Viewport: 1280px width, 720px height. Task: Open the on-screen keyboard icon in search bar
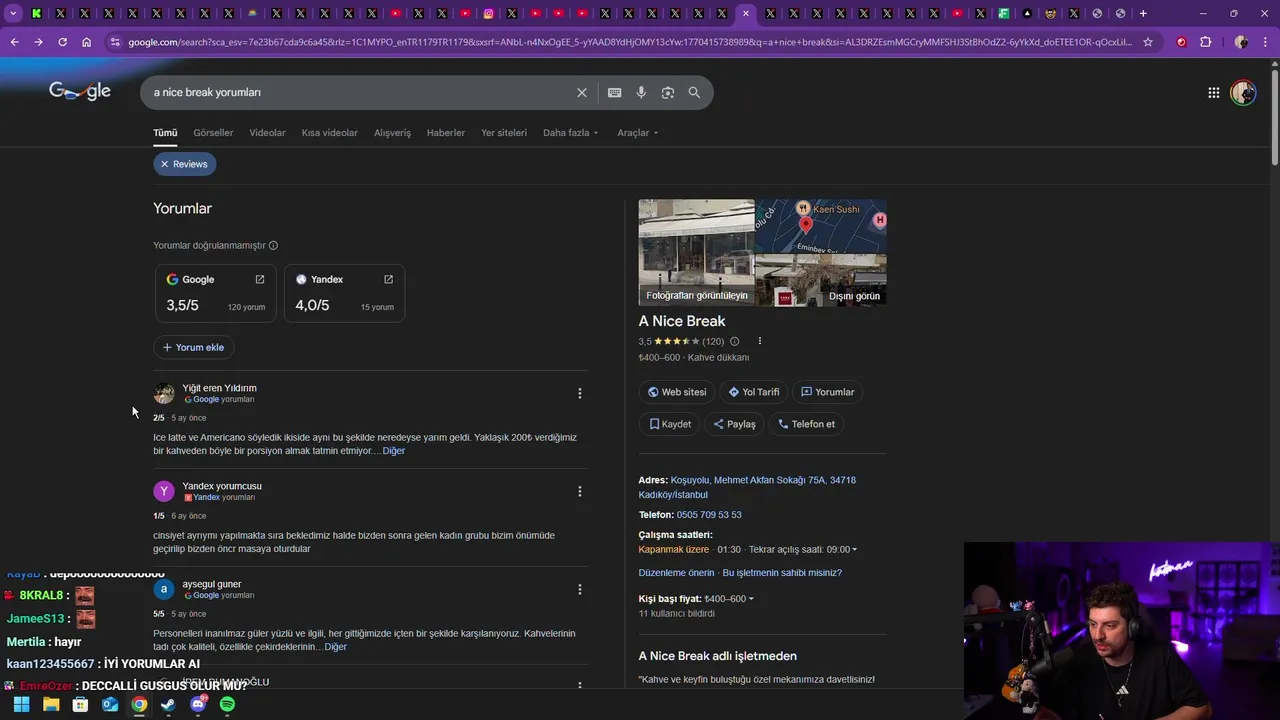tap(614, 92)
